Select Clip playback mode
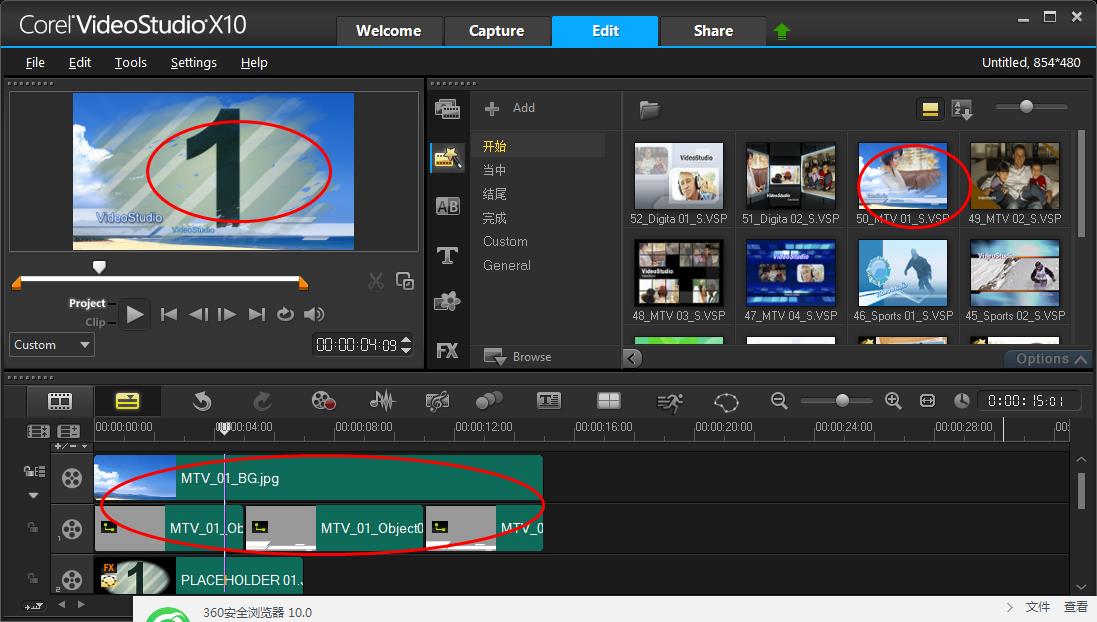 [95, 322]
